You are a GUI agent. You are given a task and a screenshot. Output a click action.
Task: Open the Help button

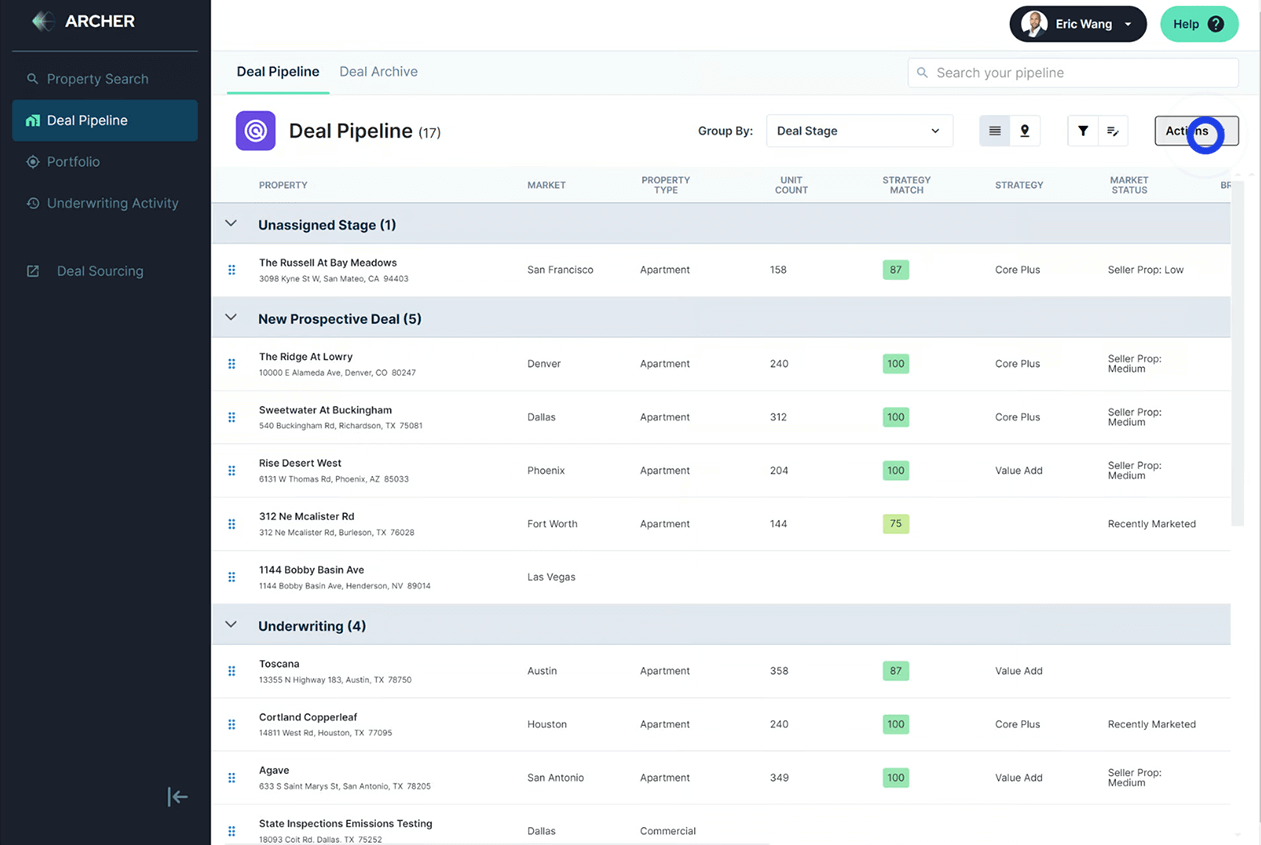tap(1199, 24)
